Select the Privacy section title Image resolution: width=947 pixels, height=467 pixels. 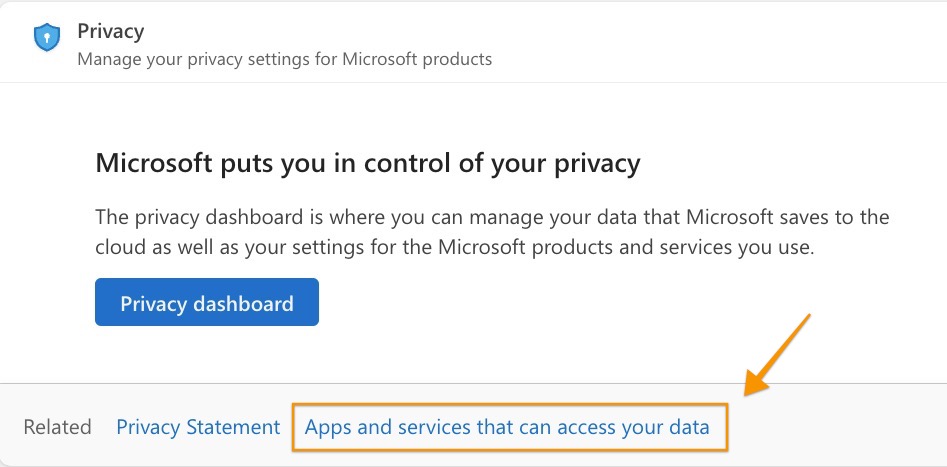click(111, 31)
